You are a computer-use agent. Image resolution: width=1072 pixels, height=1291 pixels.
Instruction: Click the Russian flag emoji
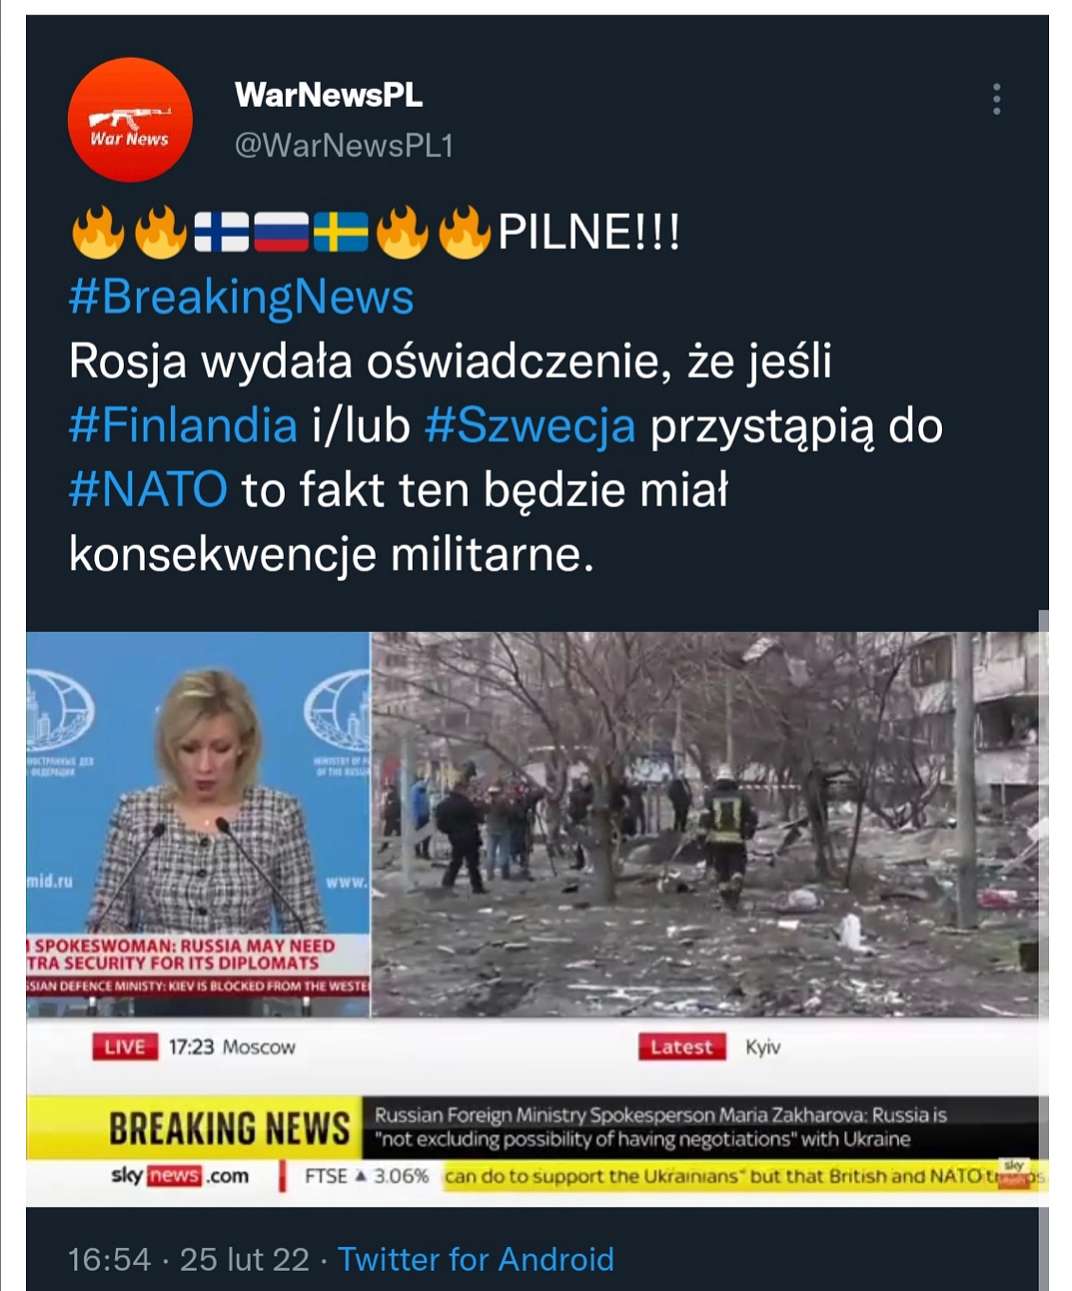click(281, 232)
